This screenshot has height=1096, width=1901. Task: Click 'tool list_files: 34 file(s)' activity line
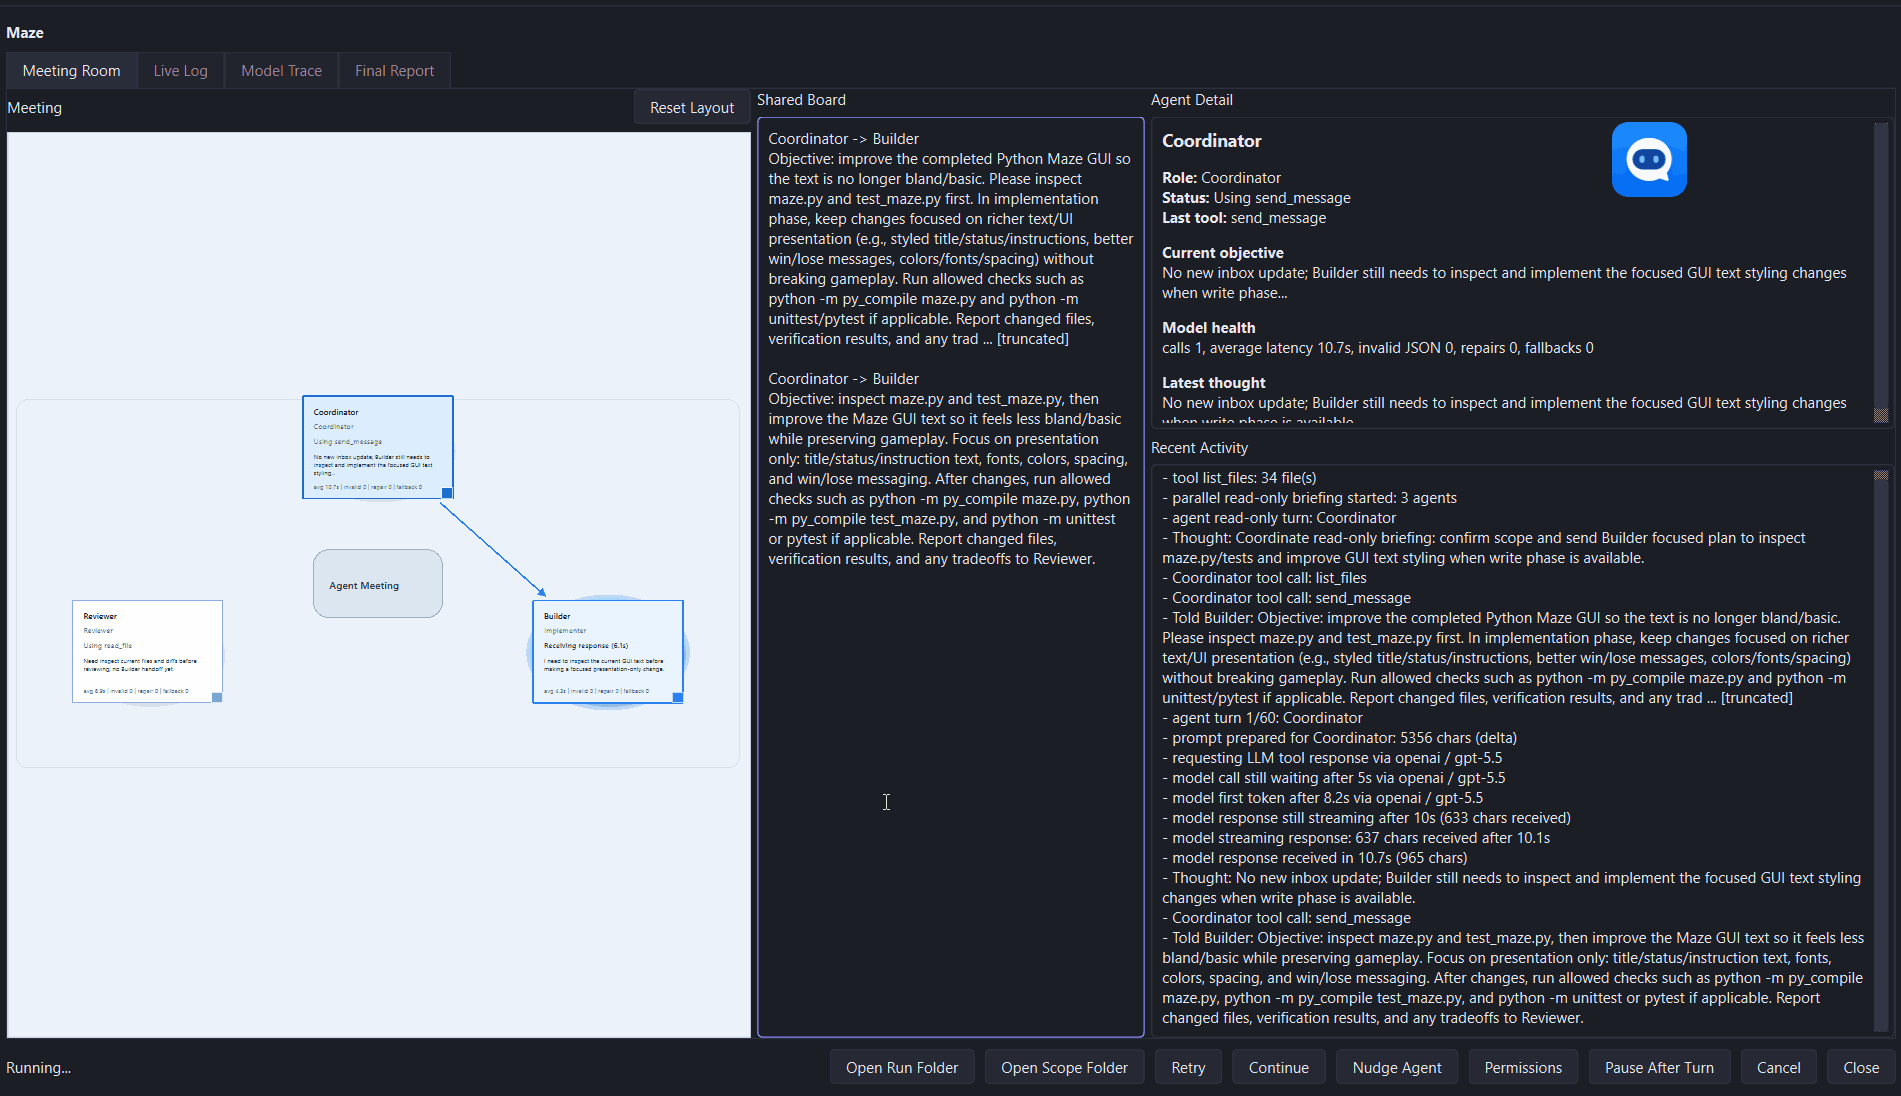[x=1240, y=478]
